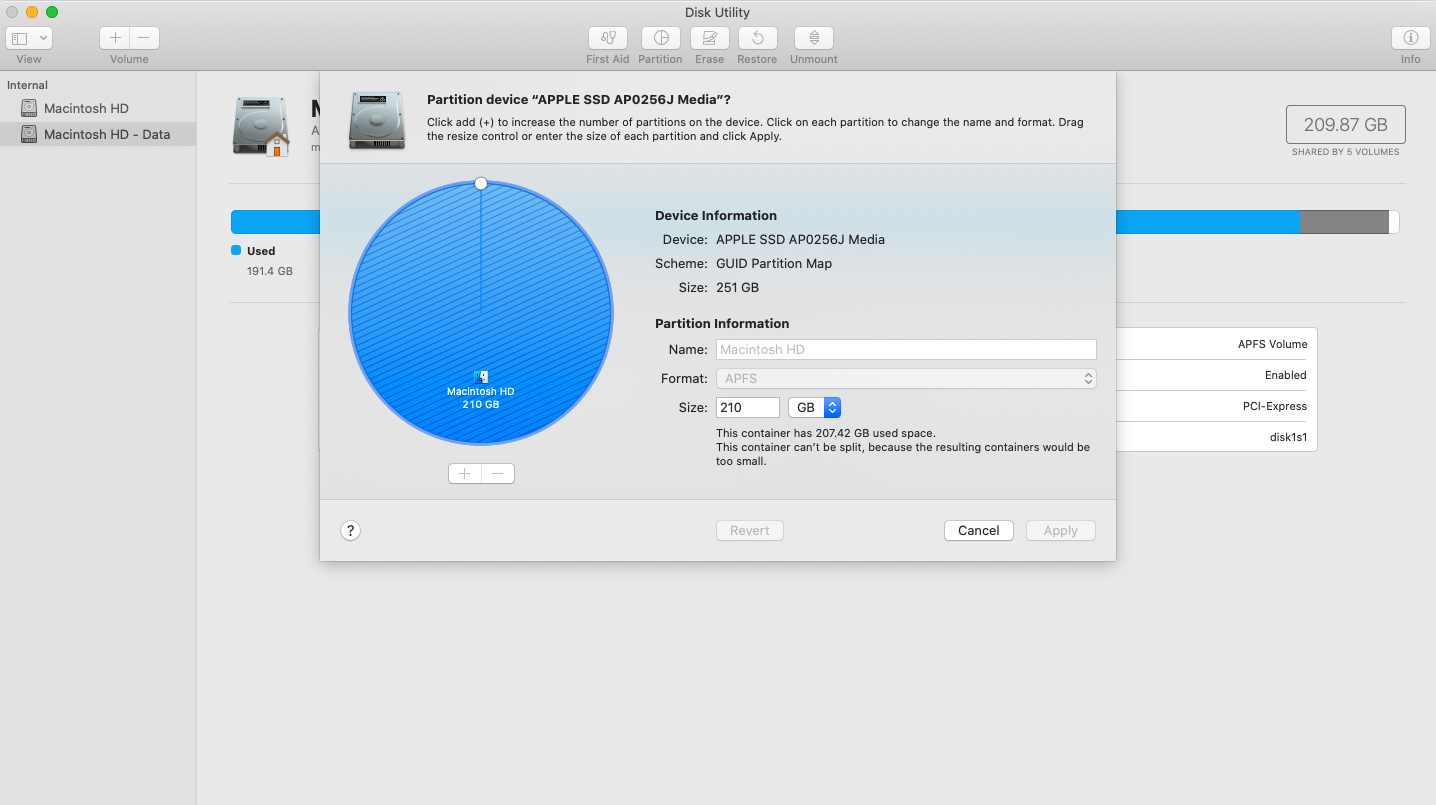
Task: Click the disk1s1 device cell
Action: pyautogui.click(x=1289, y=437)
